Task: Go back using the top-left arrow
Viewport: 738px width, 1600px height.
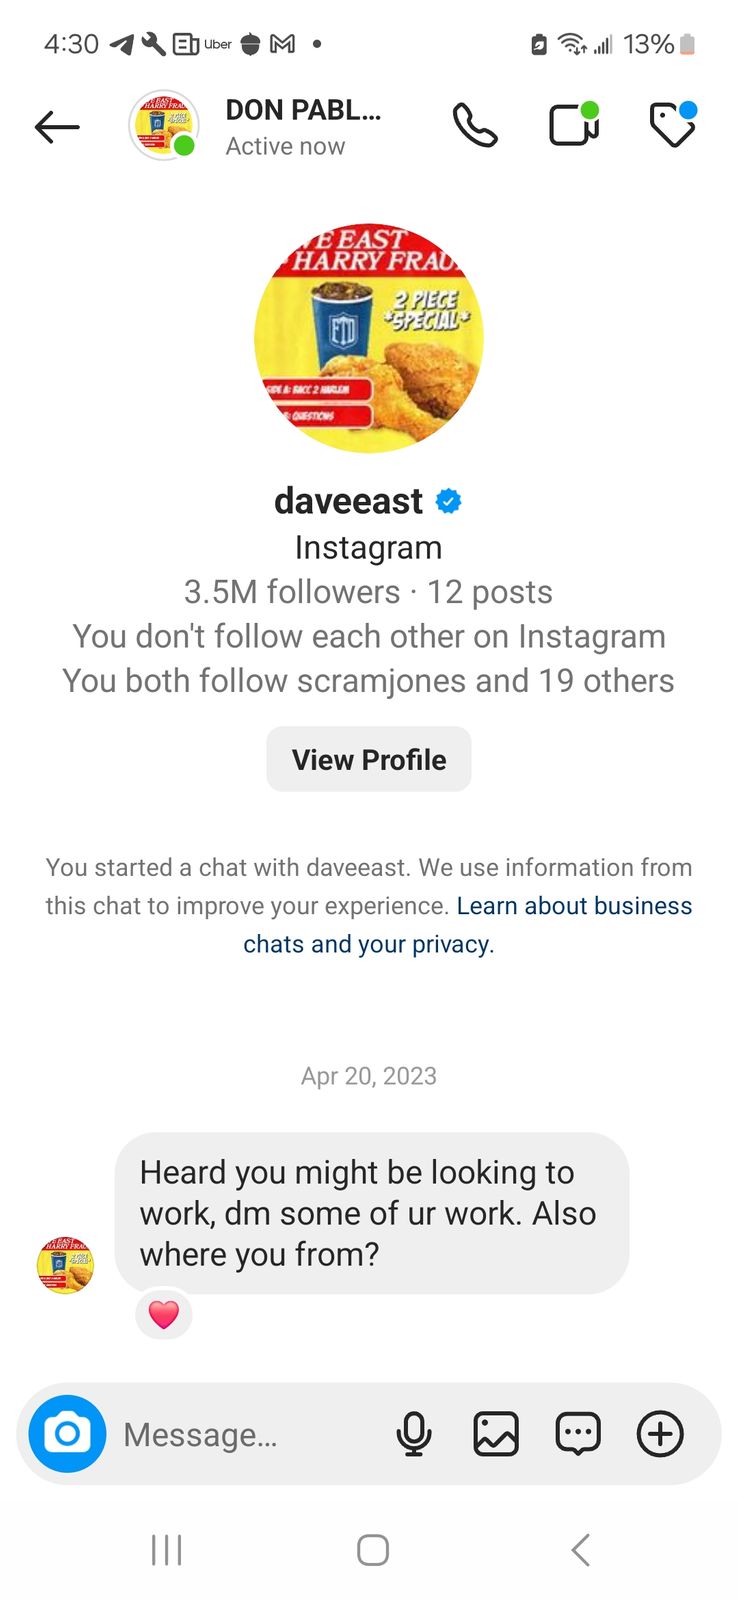Action: point(57,127)
